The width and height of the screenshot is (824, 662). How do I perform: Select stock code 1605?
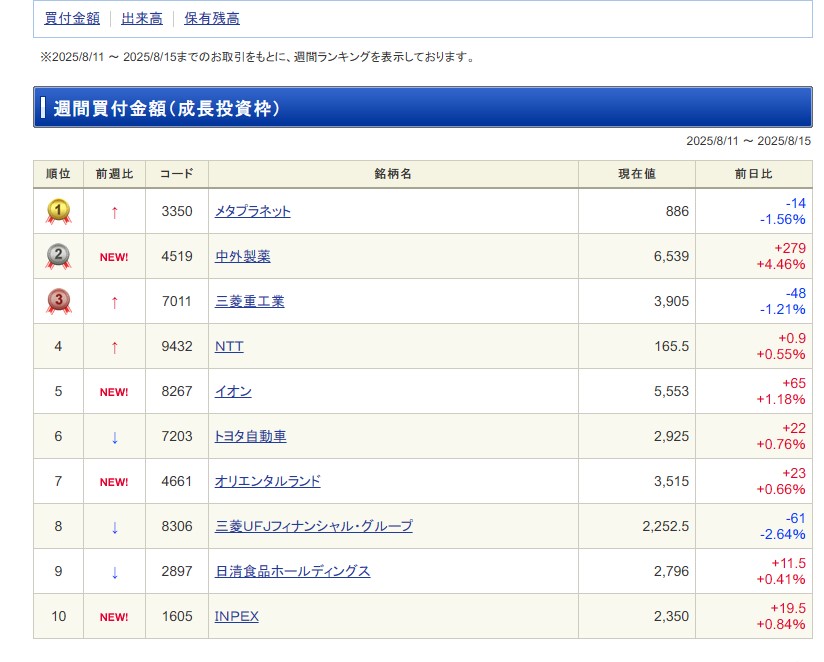coord(177,616)
